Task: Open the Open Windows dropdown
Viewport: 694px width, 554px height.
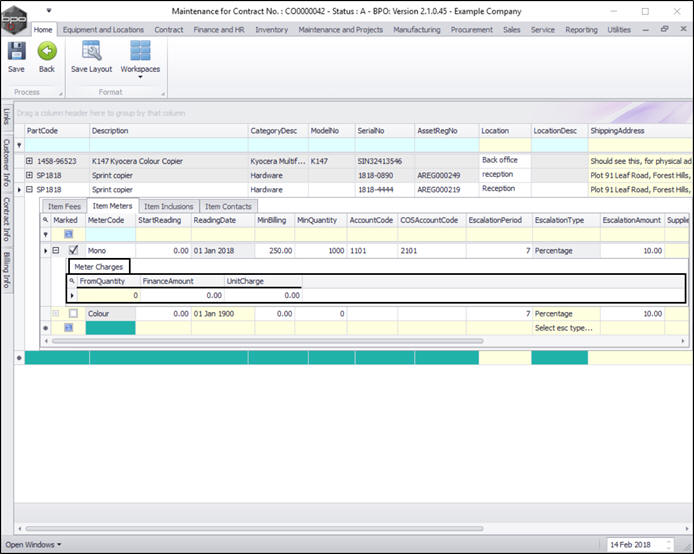Action: click(32, 544)
